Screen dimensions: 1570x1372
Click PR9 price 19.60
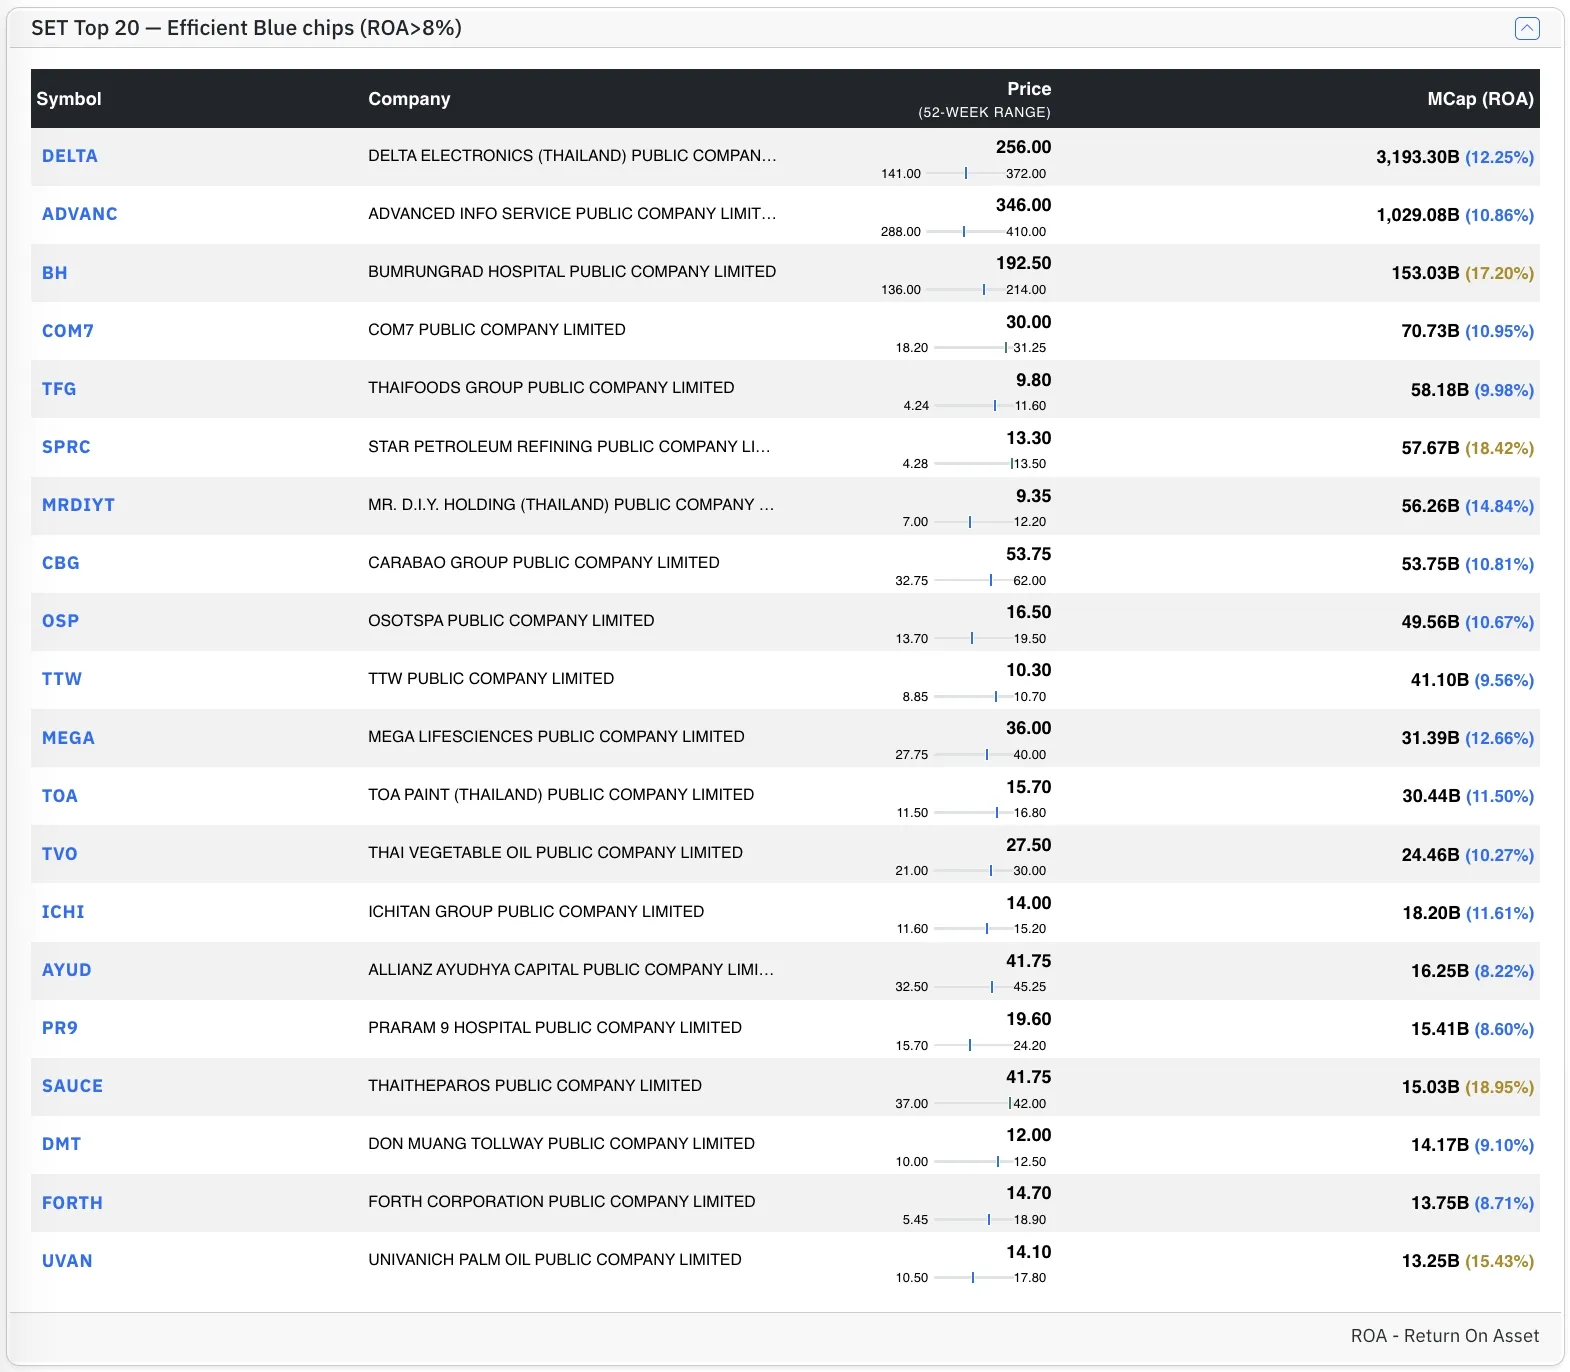1029,1019
